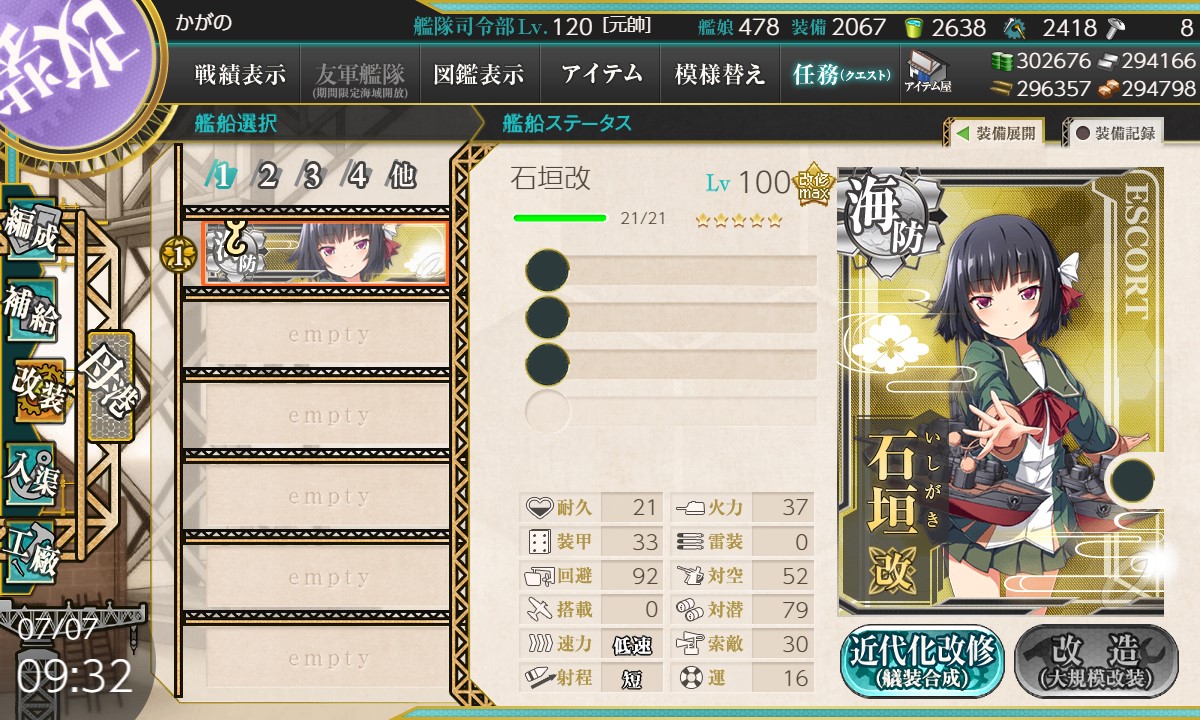This screenshot has height=720, width=1200.
Task: Switch to fleet 2 tab
Action: [x=267, y=177]
